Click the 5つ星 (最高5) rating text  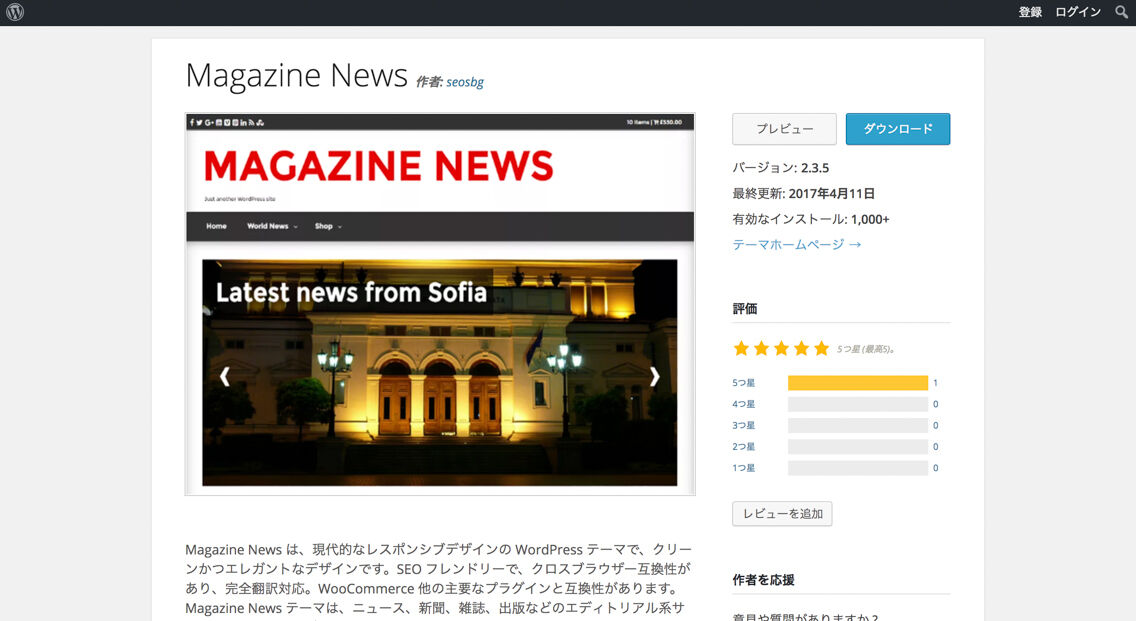click(866, 349)
